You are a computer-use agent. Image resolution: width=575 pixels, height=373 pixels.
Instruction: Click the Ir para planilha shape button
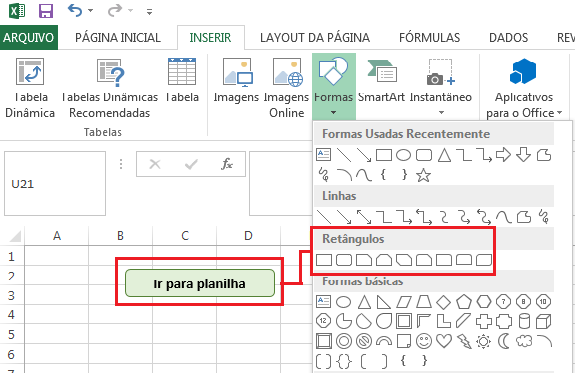200,283
